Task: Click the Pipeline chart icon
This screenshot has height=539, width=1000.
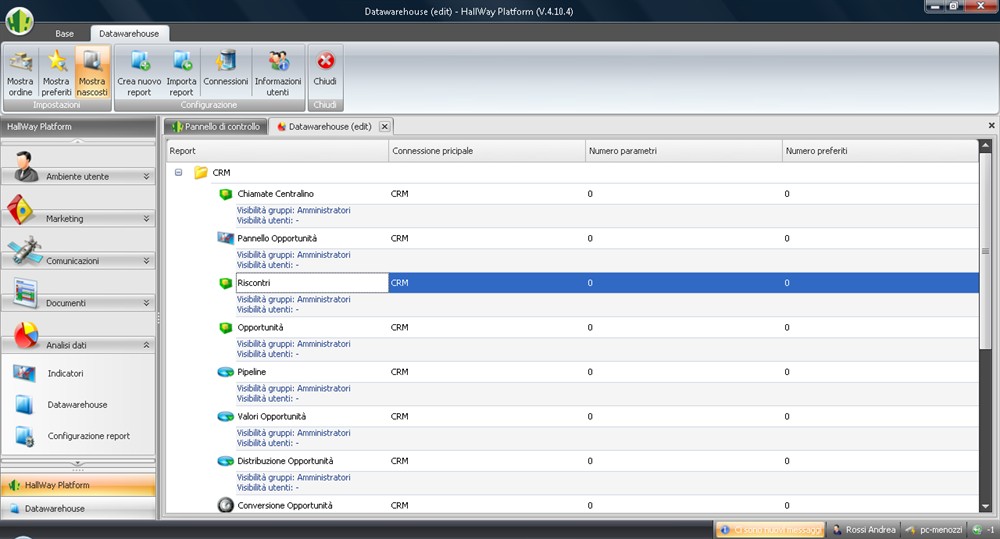Action: click(226, 372)
